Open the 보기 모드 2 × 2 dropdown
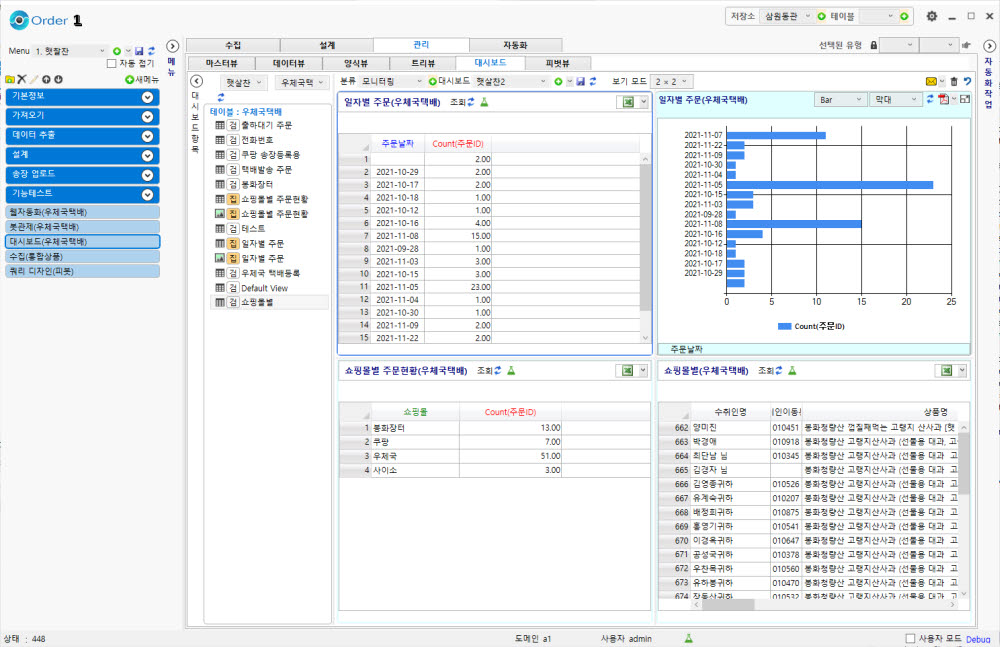The image size is (1000, 647). 672,82
